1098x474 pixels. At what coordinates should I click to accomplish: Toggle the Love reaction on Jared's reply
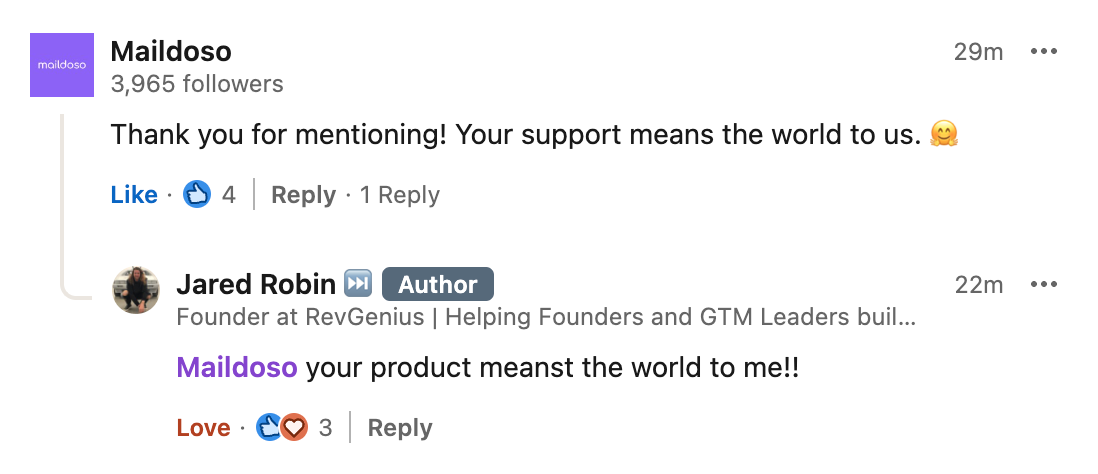coord(203,428)
